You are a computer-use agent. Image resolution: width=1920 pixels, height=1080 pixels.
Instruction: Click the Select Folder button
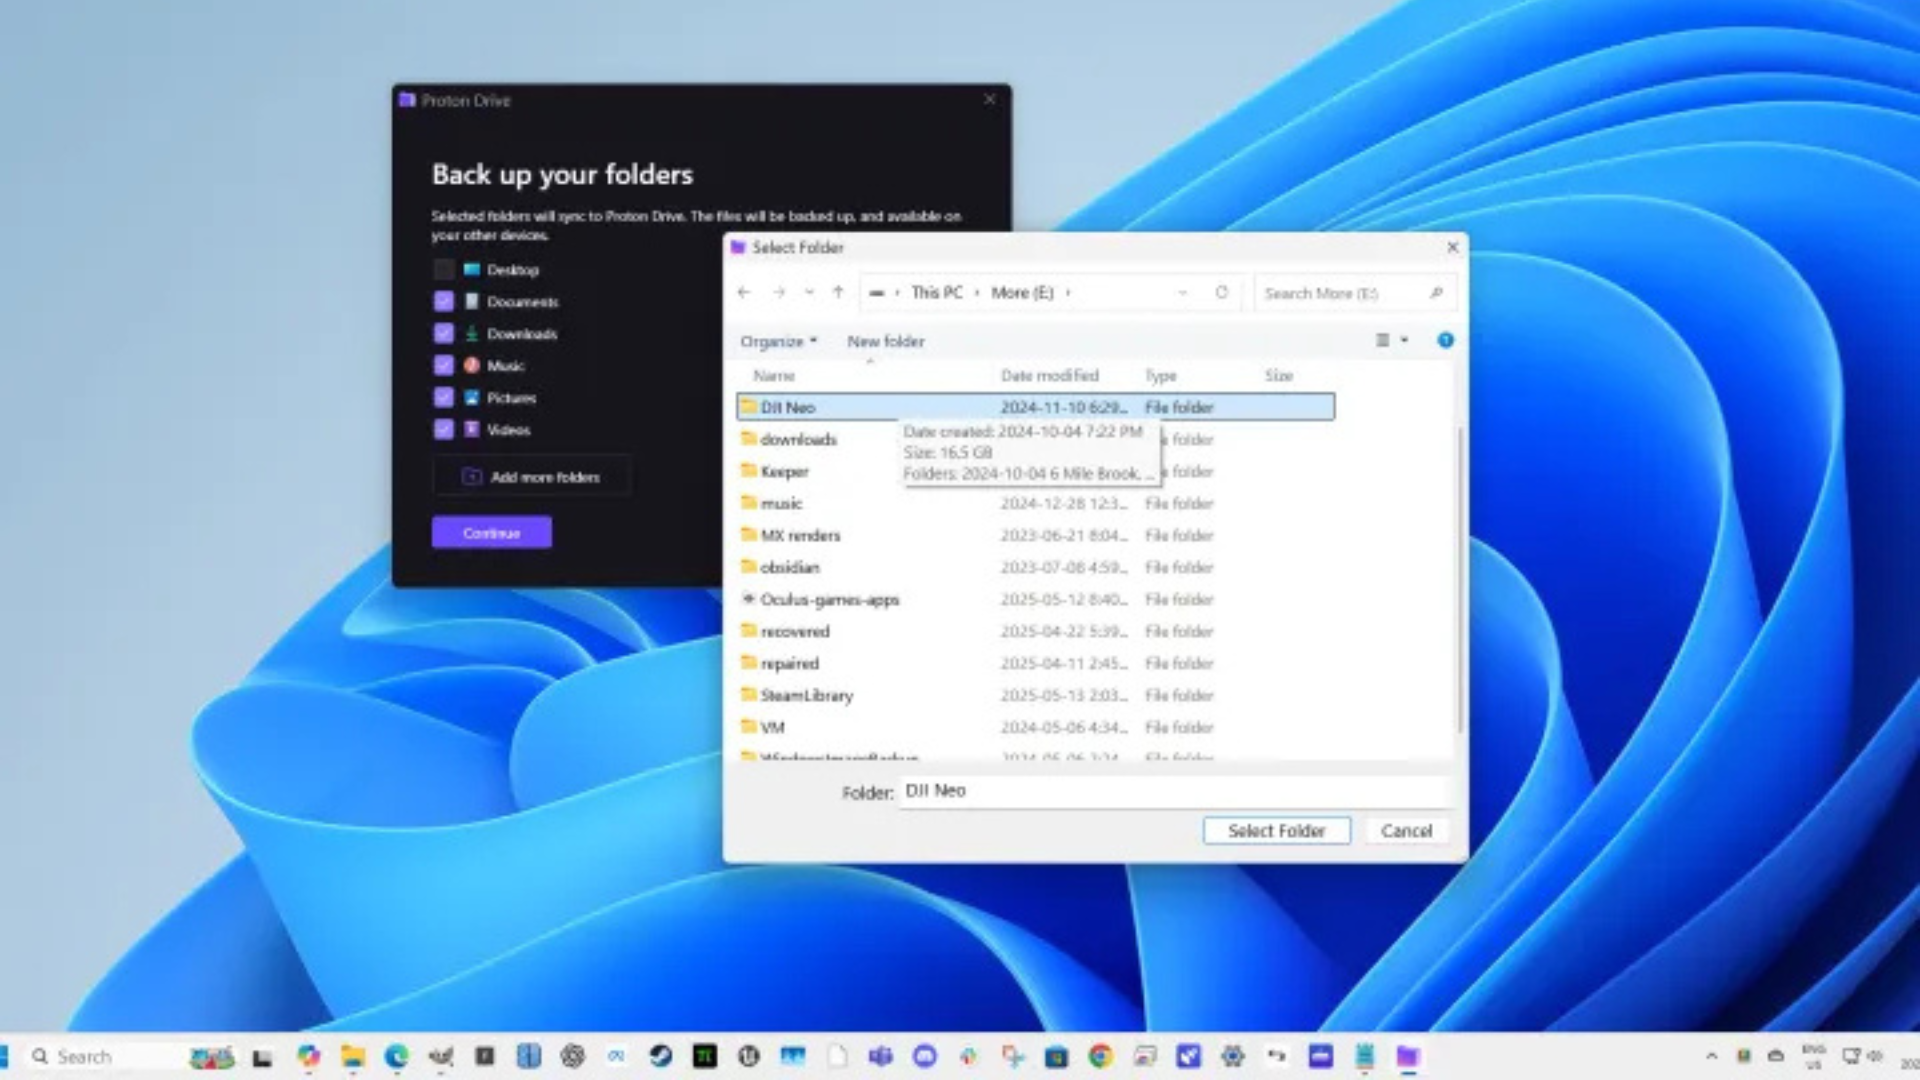1276,830
